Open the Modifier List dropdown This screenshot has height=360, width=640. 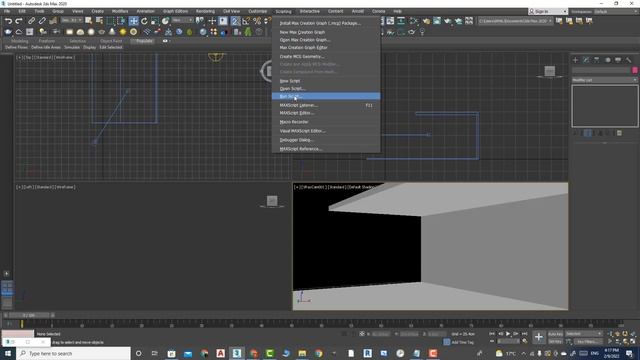coord(604,80)
